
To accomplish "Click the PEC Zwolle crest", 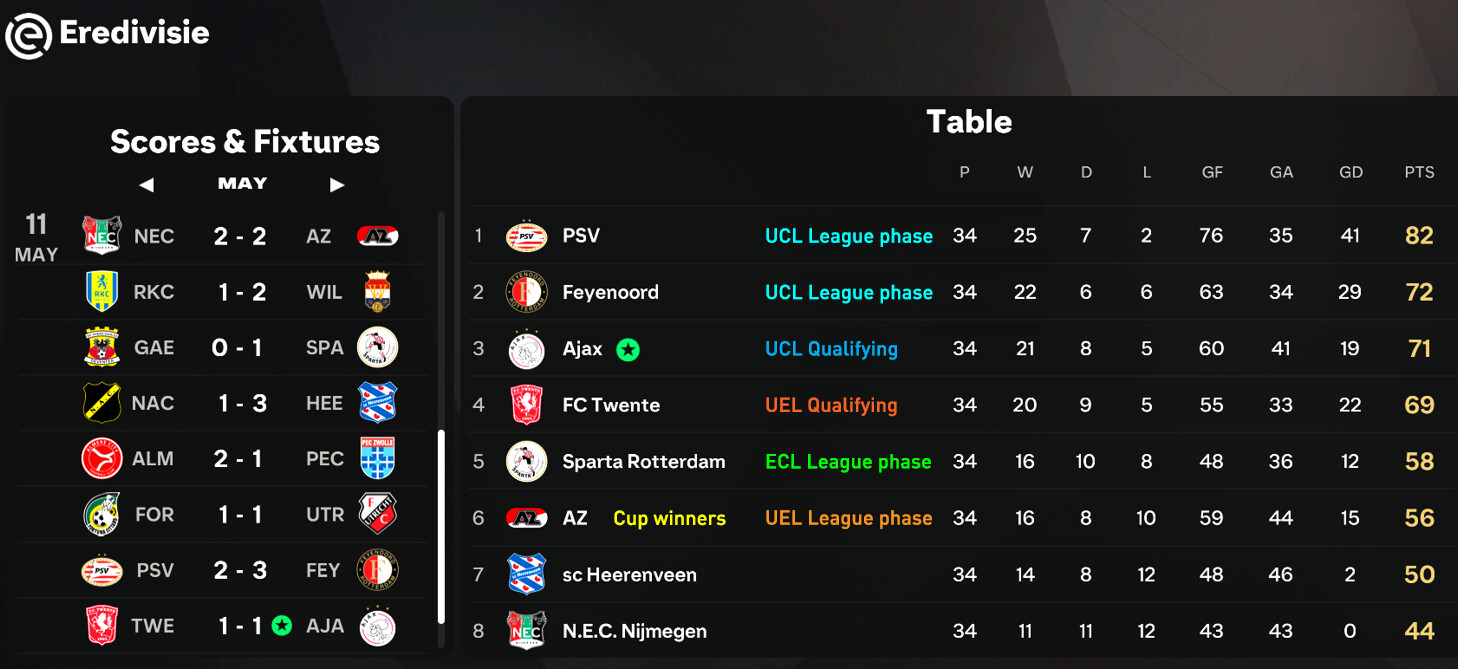I will [378, 459].
